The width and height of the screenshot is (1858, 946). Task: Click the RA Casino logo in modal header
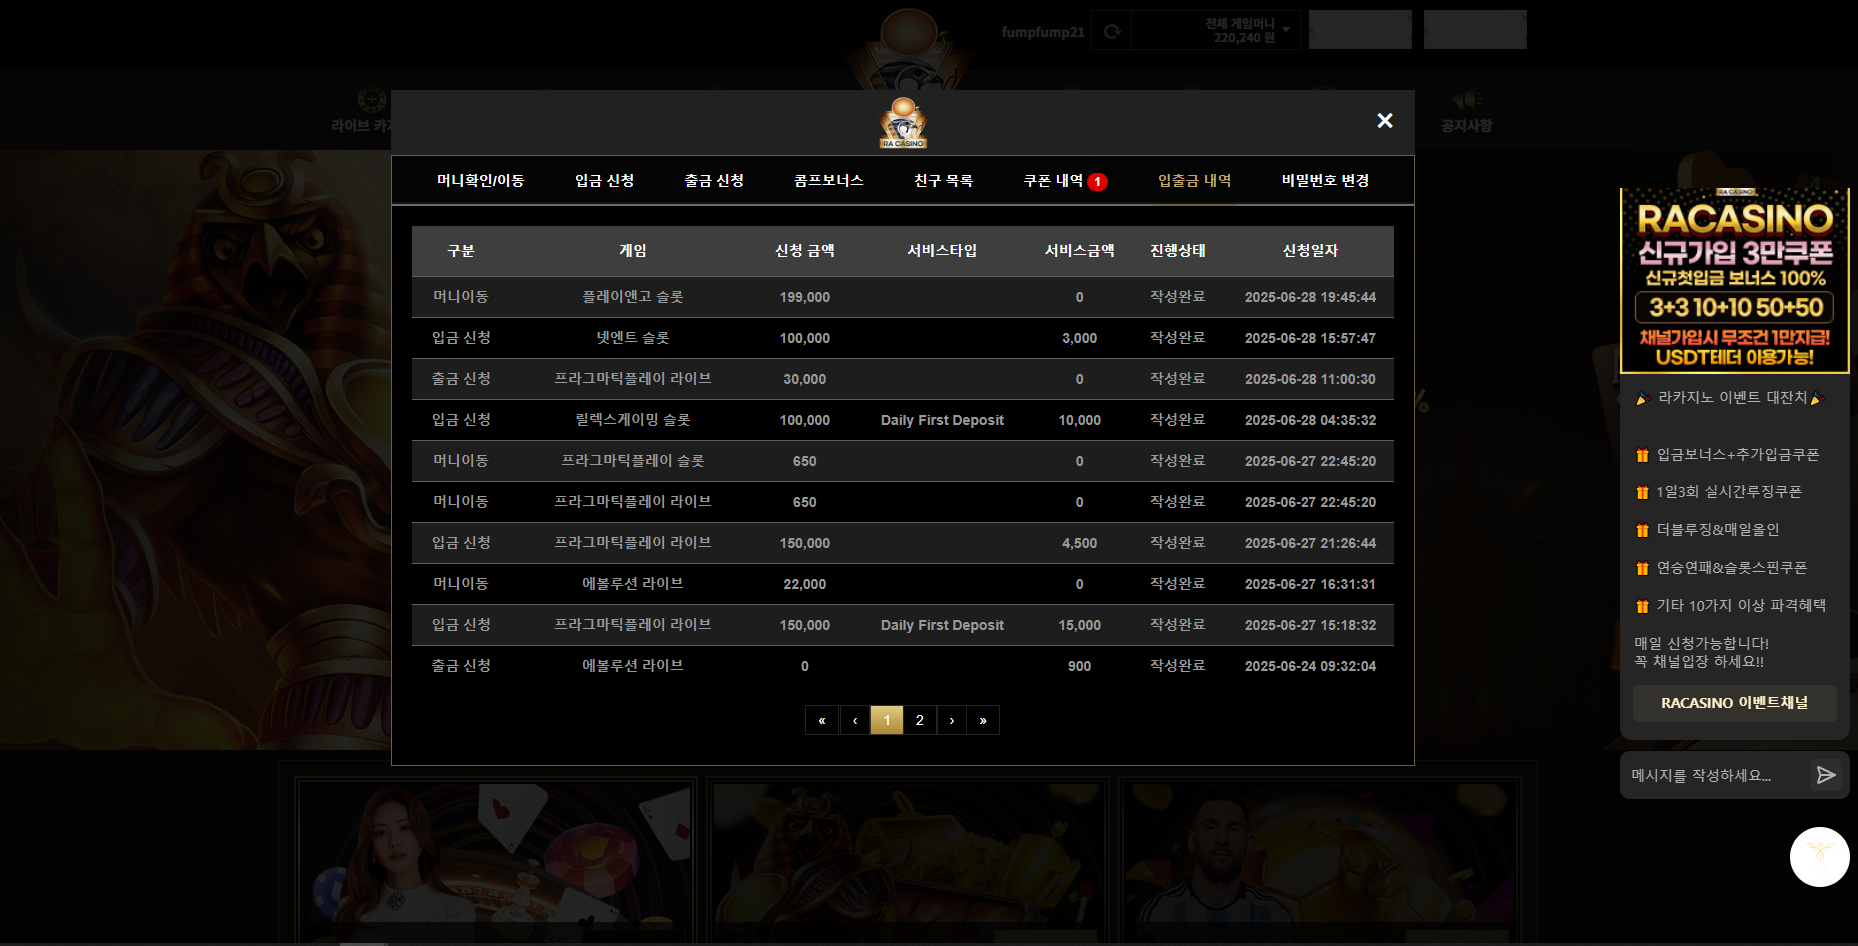coord(903,123)
